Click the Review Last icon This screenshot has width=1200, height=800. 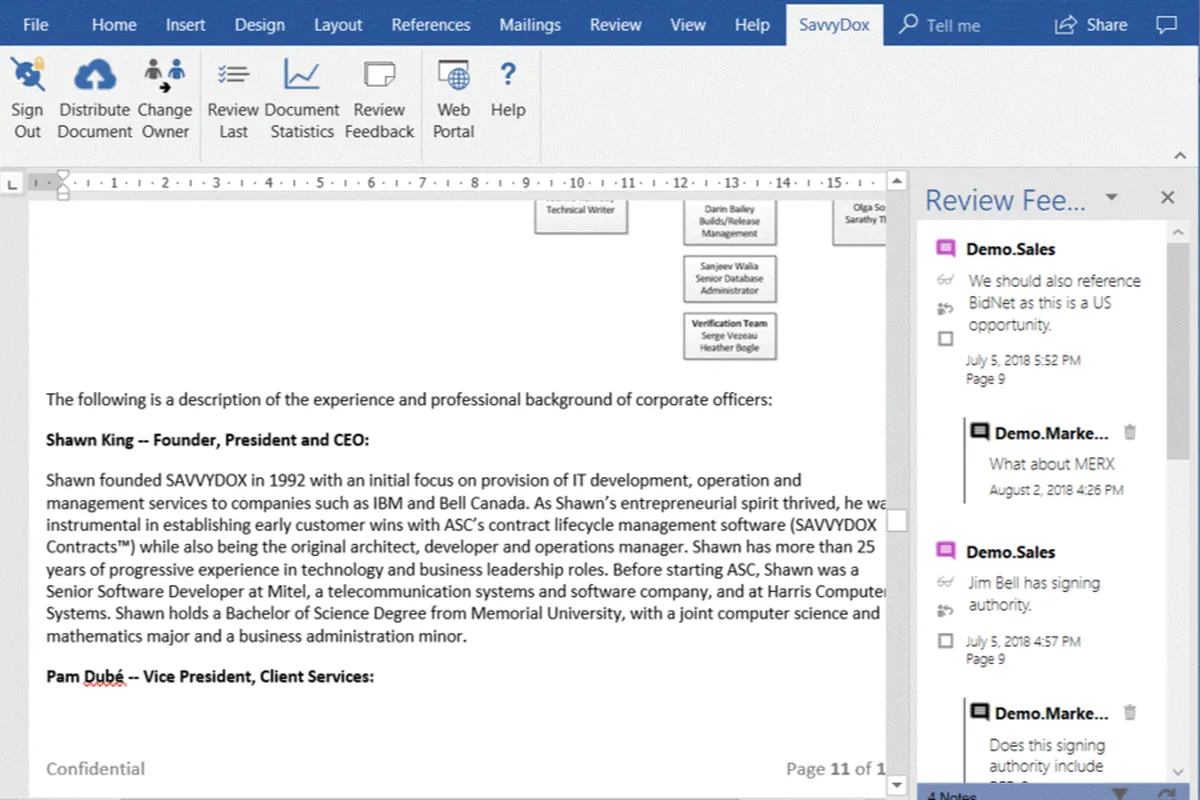(233, 75)
